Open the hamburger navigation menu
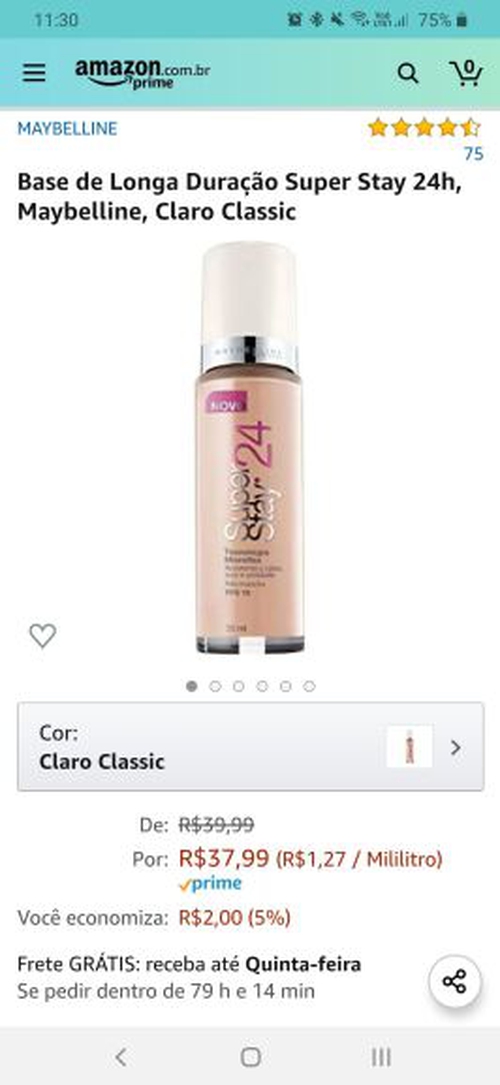 pyautogui.click(x=34, y=73)
